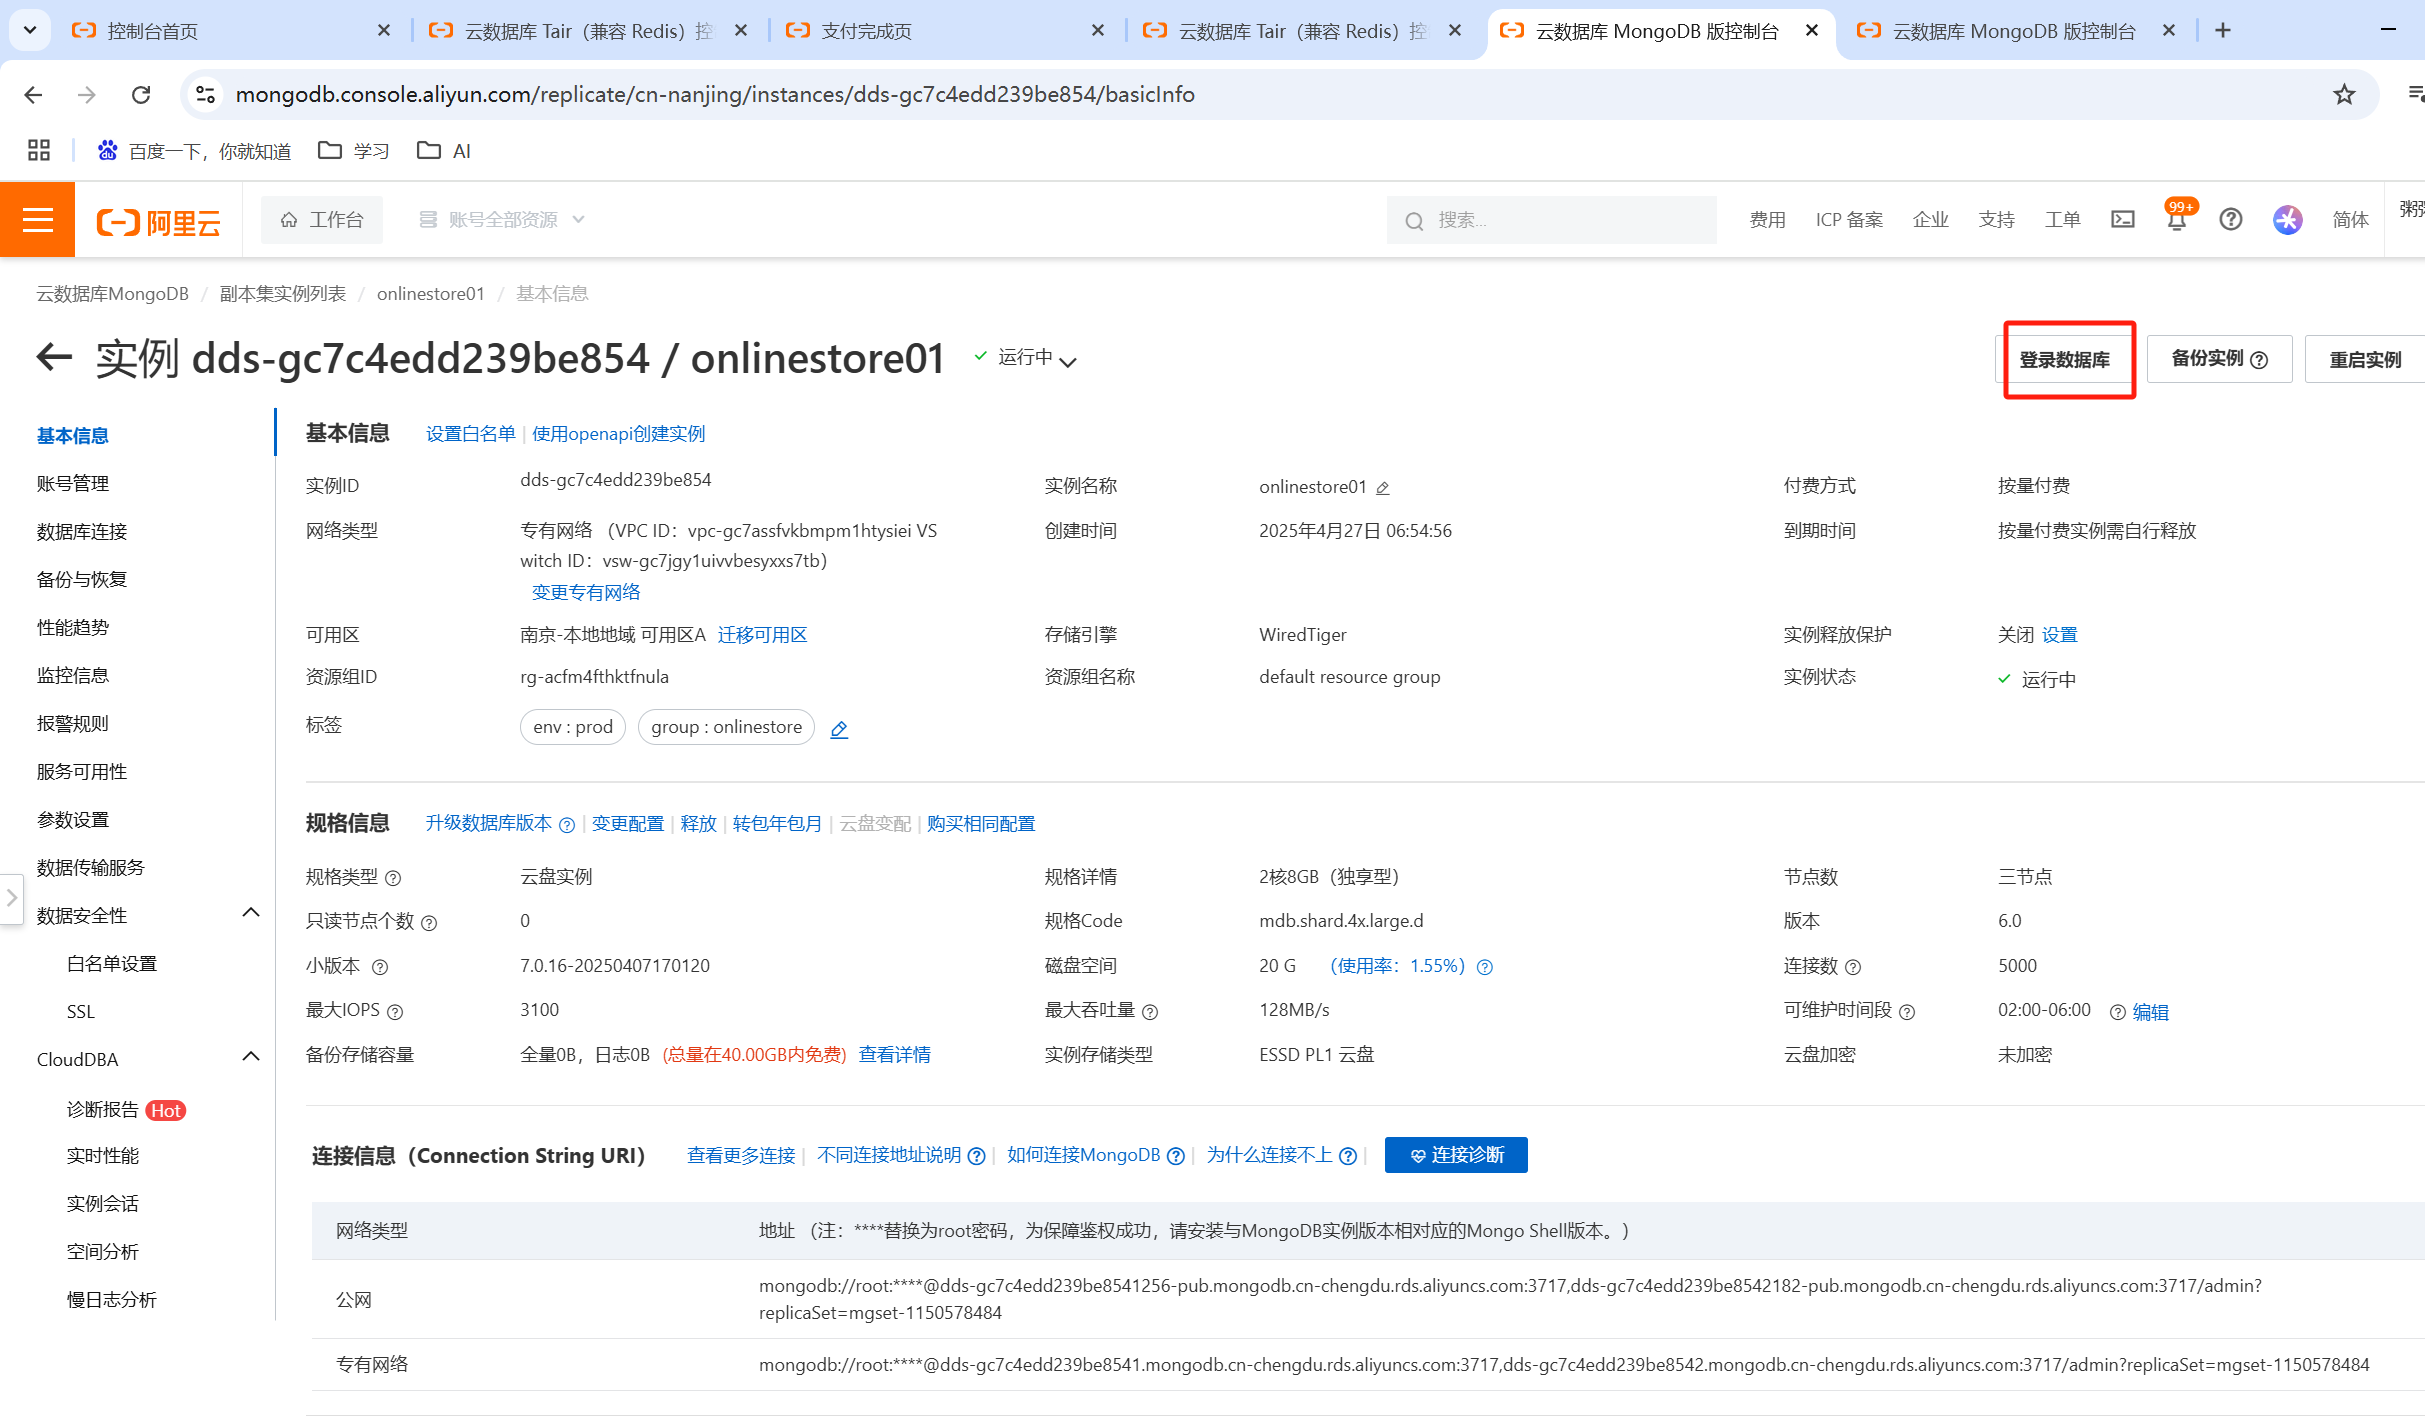Open the 查看更多连接 link
This screenshot has height=1416, width=2425.
coord(741,1156)
